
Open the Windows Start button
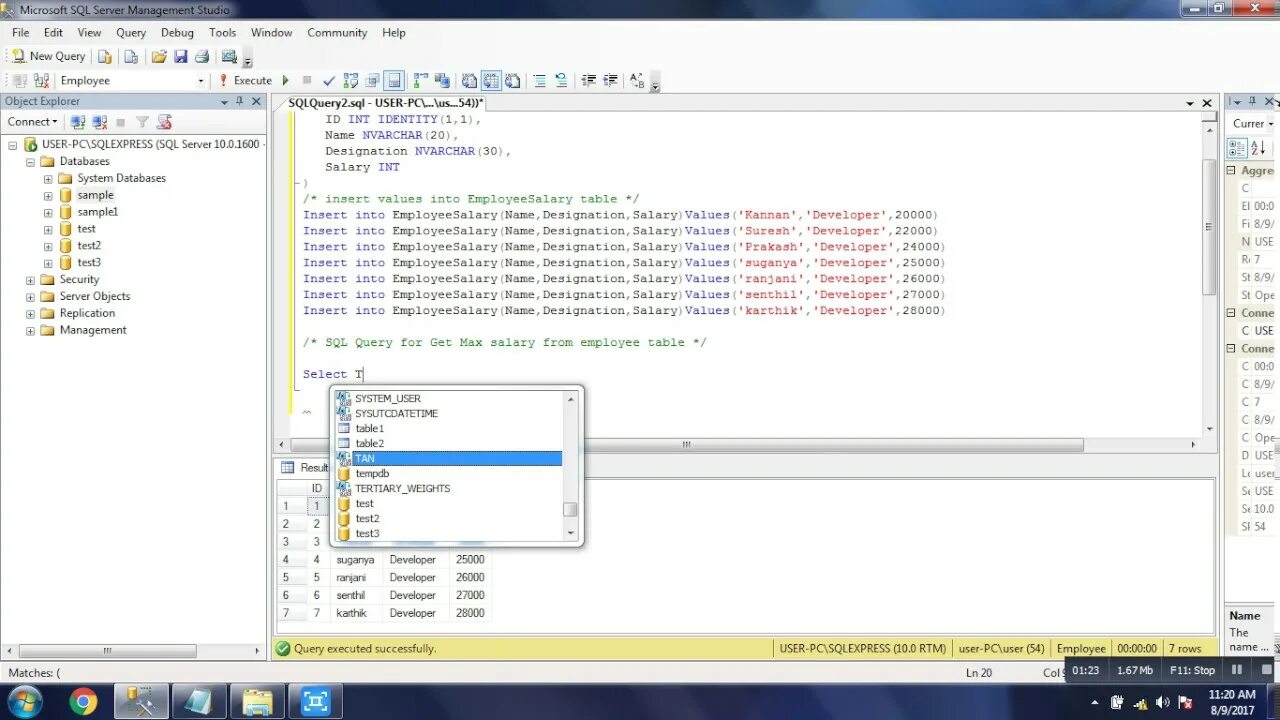24,702
